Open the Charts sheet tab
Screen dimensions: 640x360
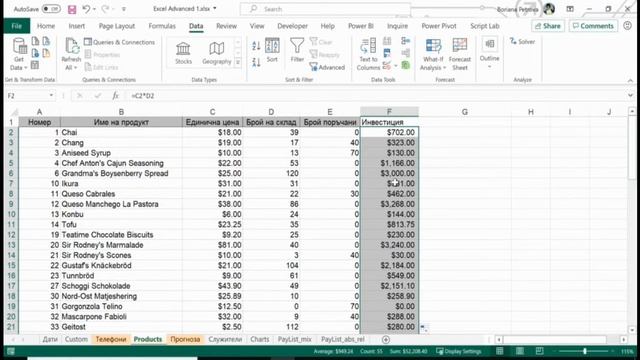pos(260,339)
